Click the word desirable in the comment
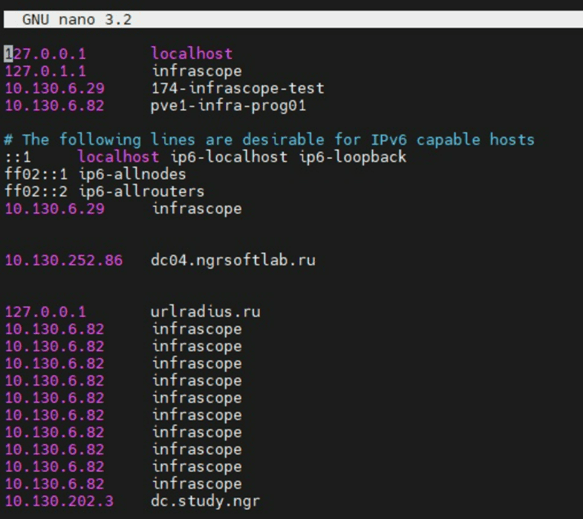The height and width of the screenshot is (519, 583). click(283, 140)
